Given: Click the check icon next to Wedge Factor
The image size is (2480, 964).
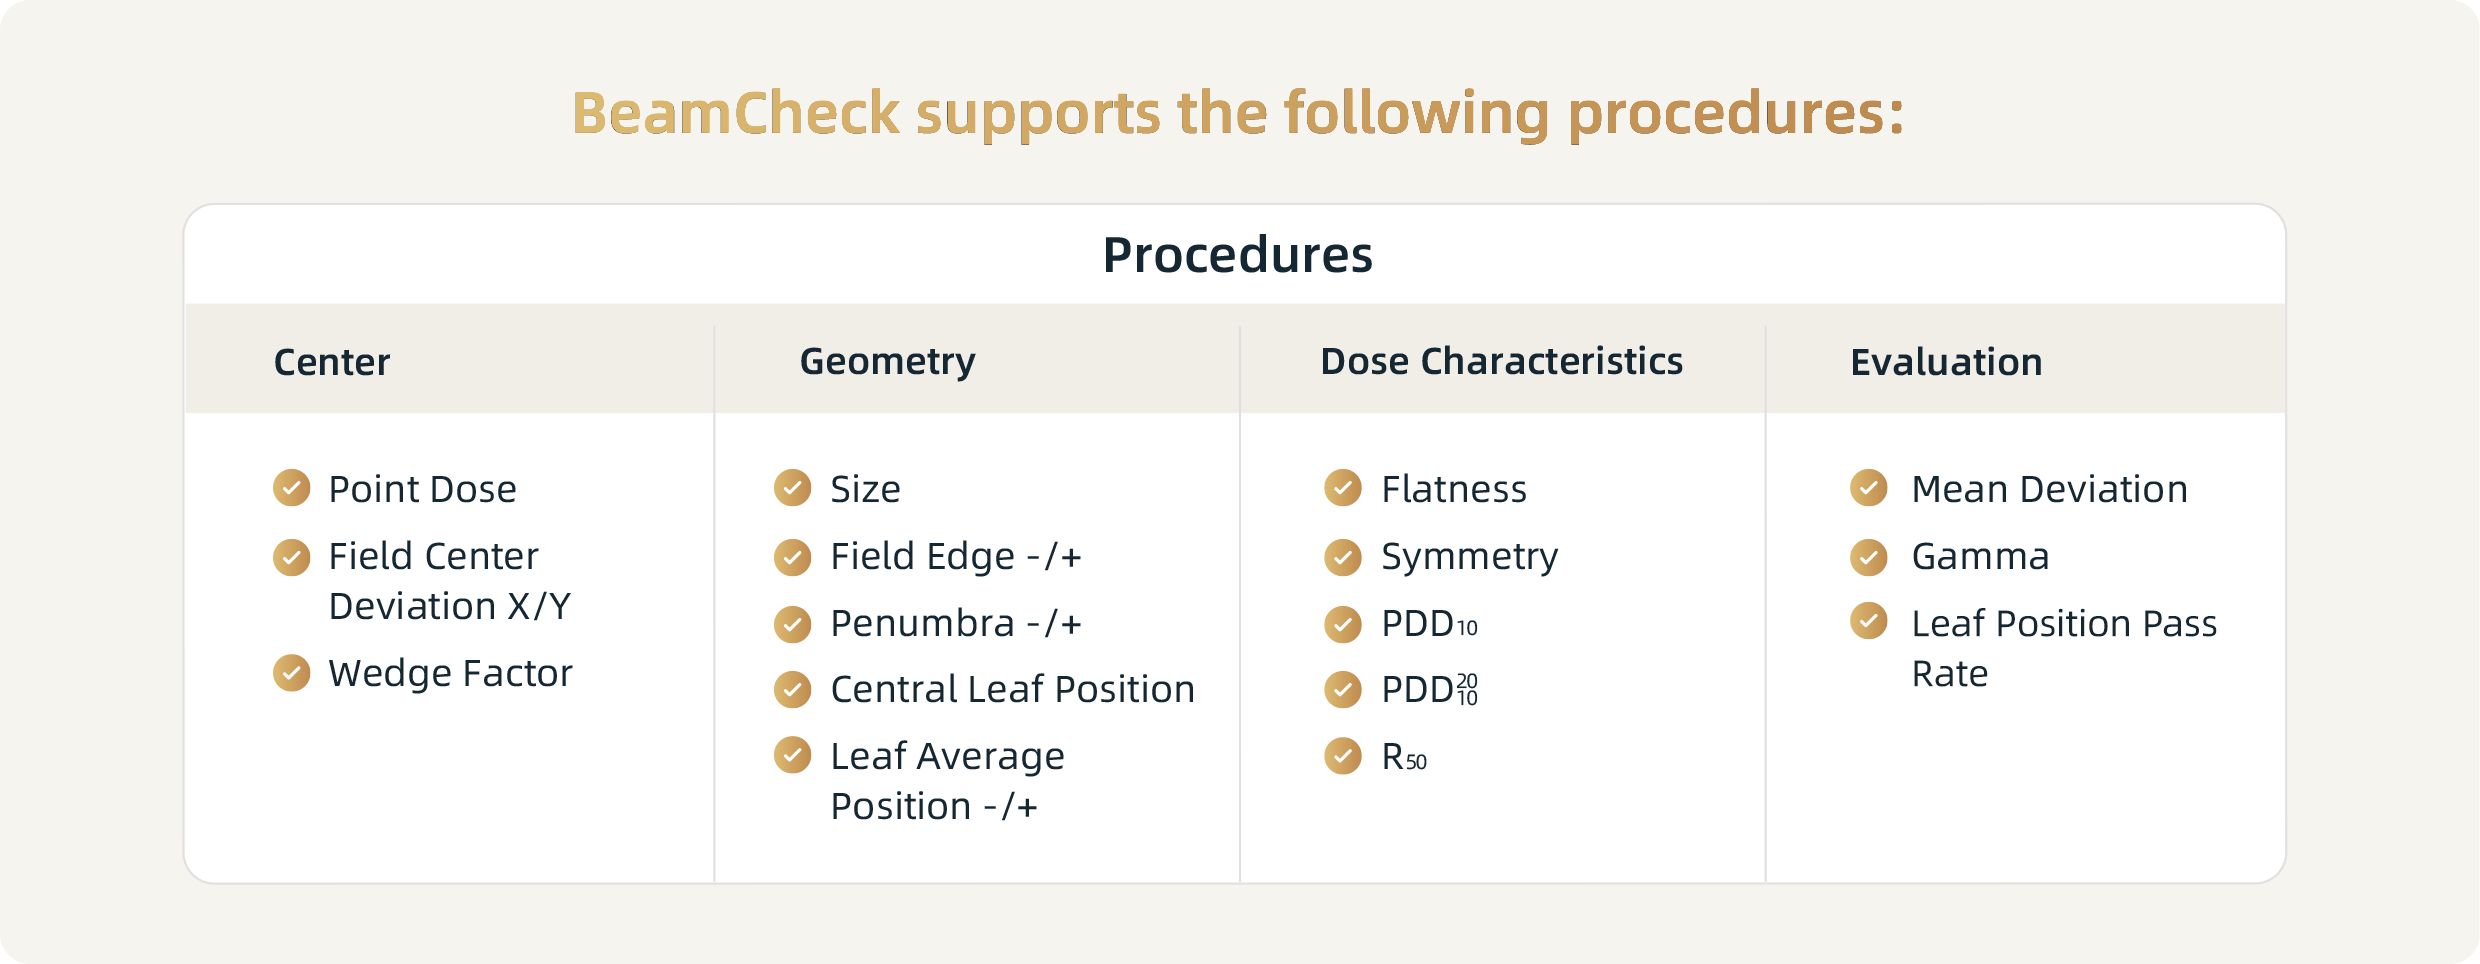Looking at the screenshot, I should pos(292,672).
